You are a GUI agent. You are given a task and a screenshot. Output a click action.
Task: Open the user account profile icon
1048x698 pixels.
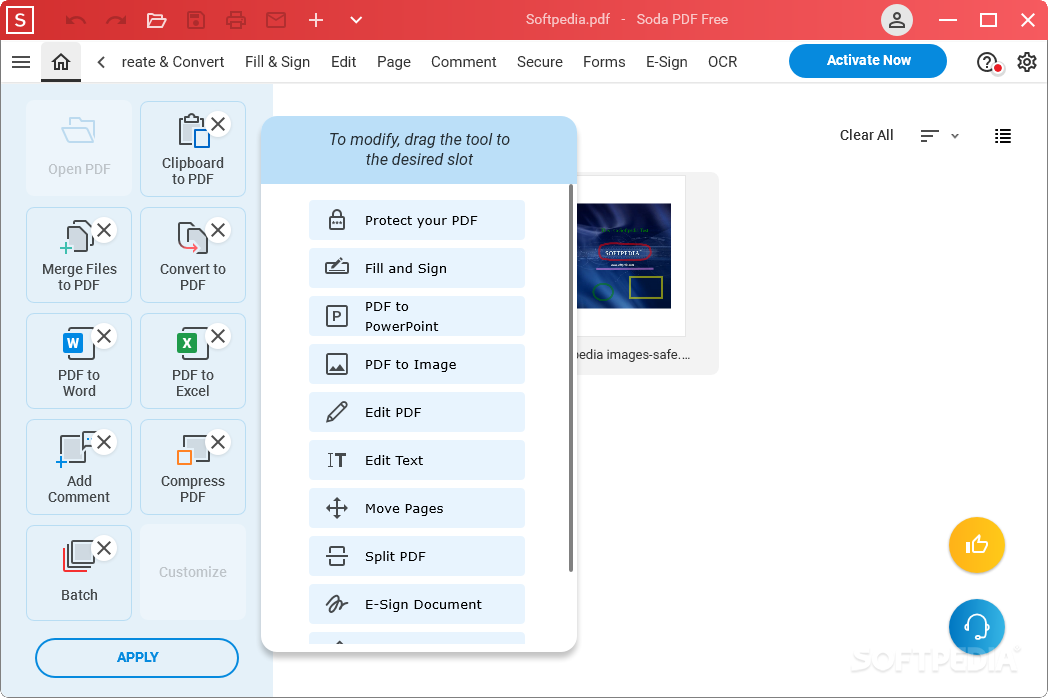pyautogui.click(x=897, y=20)
